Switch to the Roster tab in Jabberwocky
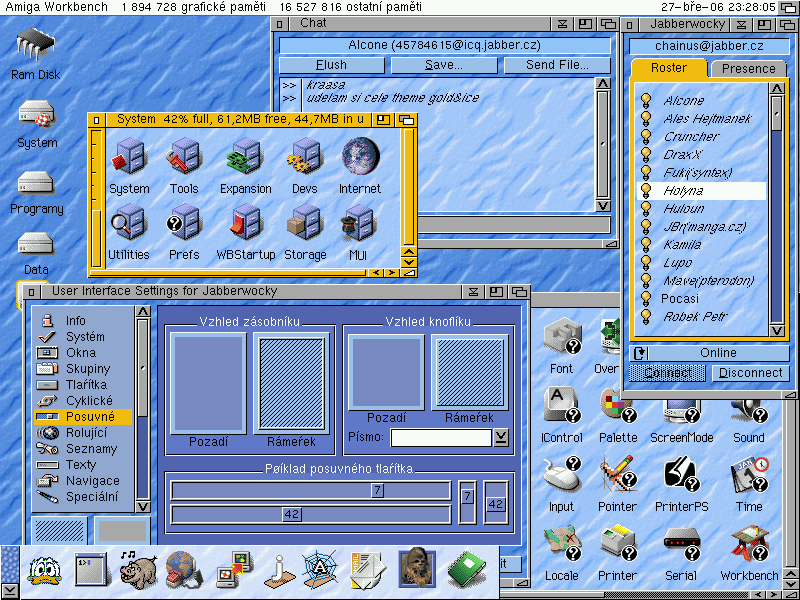The width and height of the screenshot is (800, 600). [669, 68]
